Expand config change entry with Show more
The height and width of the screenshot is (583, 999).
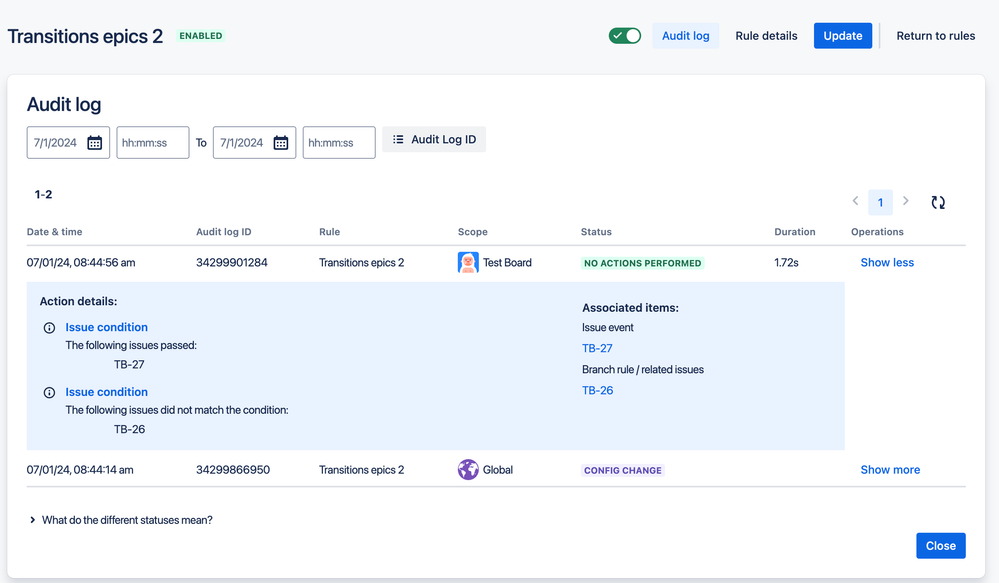point(890,470)
